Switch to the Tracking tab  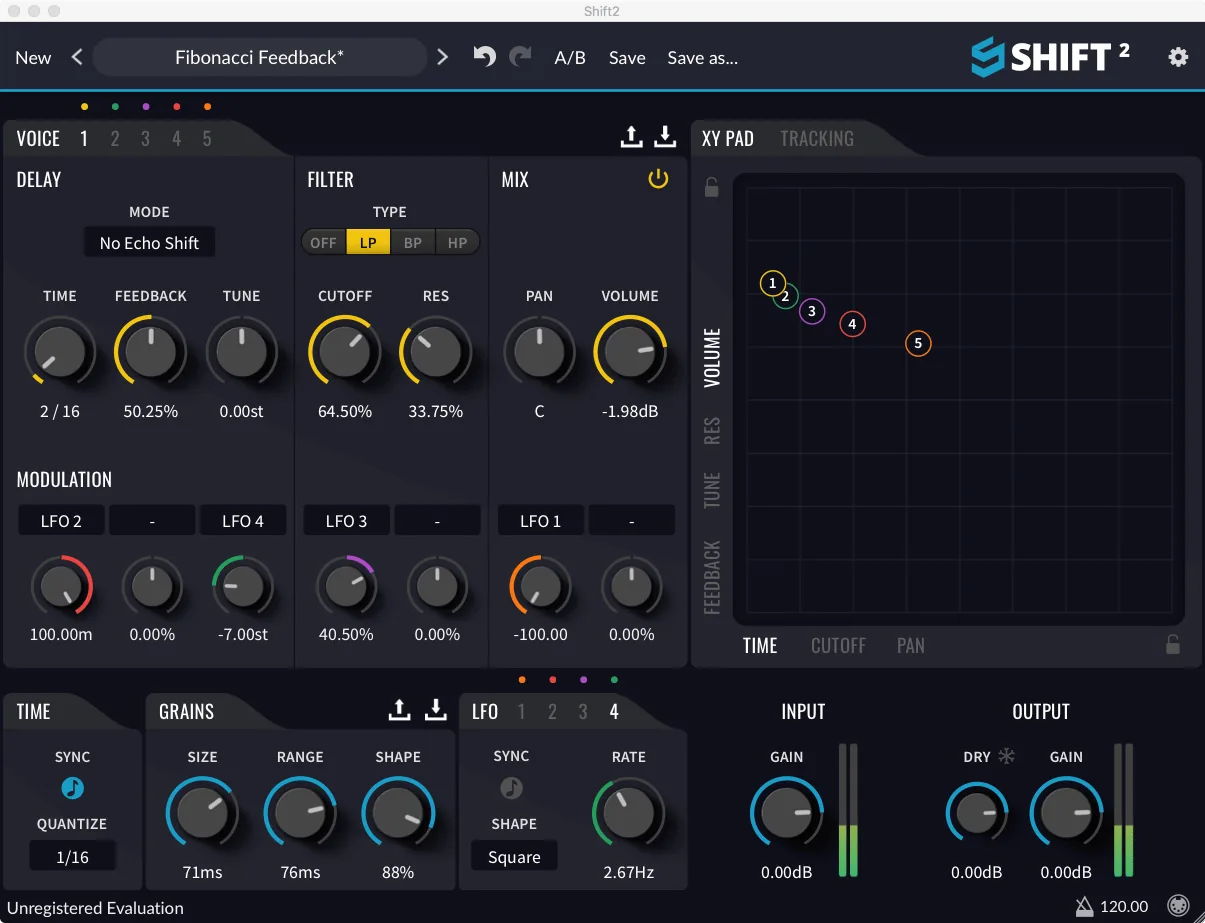point(817,138)
